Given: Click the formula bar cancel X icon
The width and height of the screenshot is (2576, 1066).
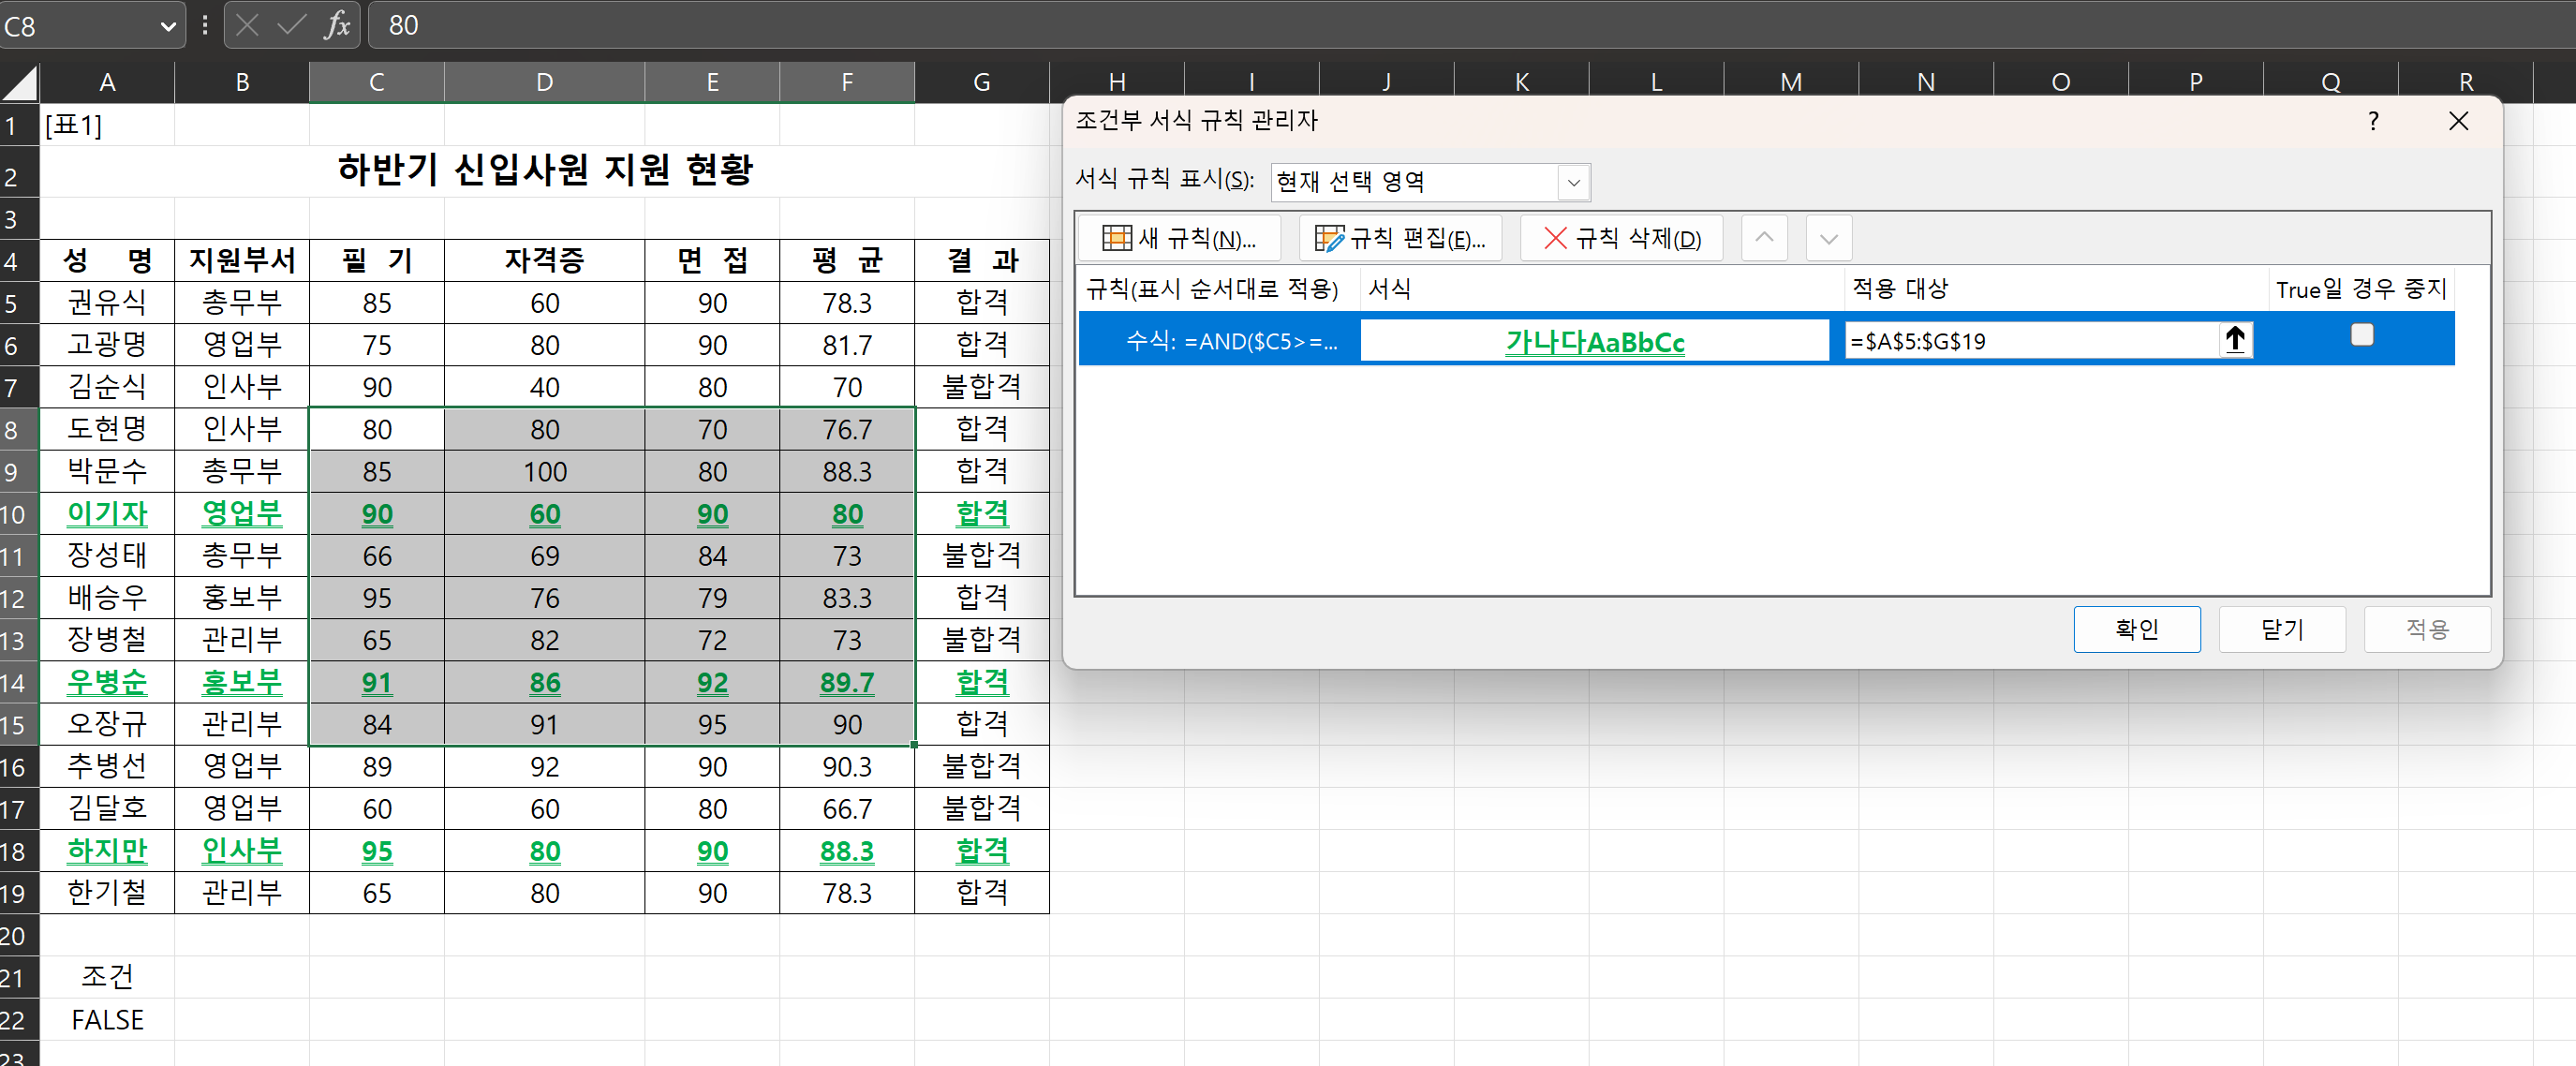Looking at the screenshot, I should click(x=248, y=25).
